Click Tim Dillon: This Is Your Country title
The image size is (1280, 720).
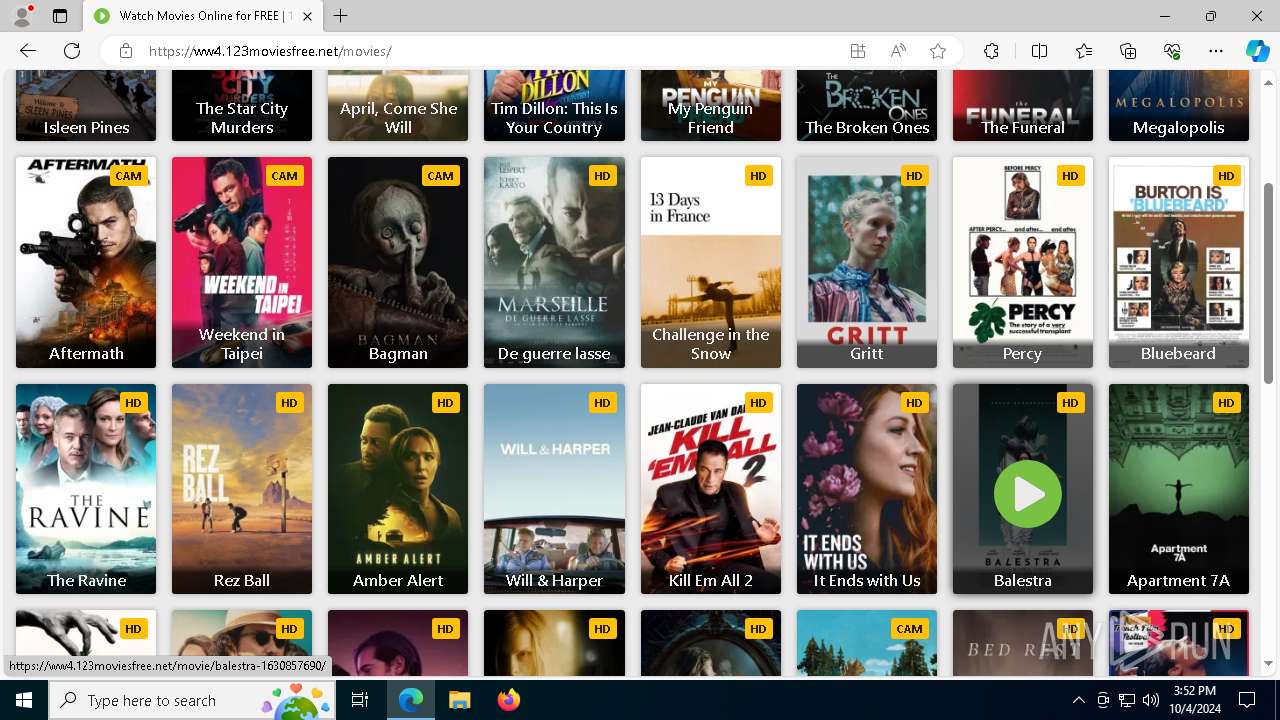pyautogui.click(x=554, y=117)
